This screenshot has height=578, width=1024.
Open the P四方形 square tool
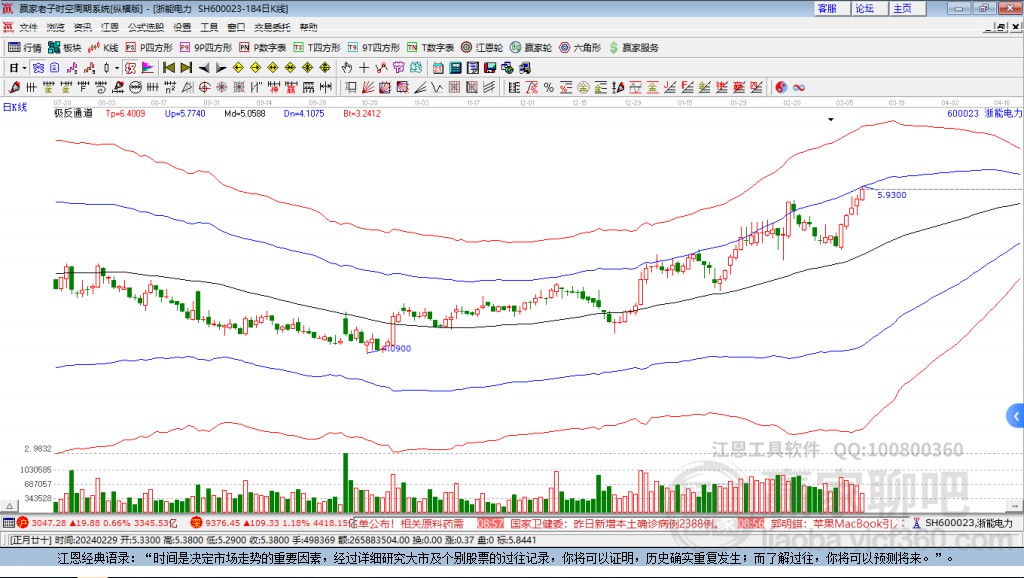tap(148, 47)
